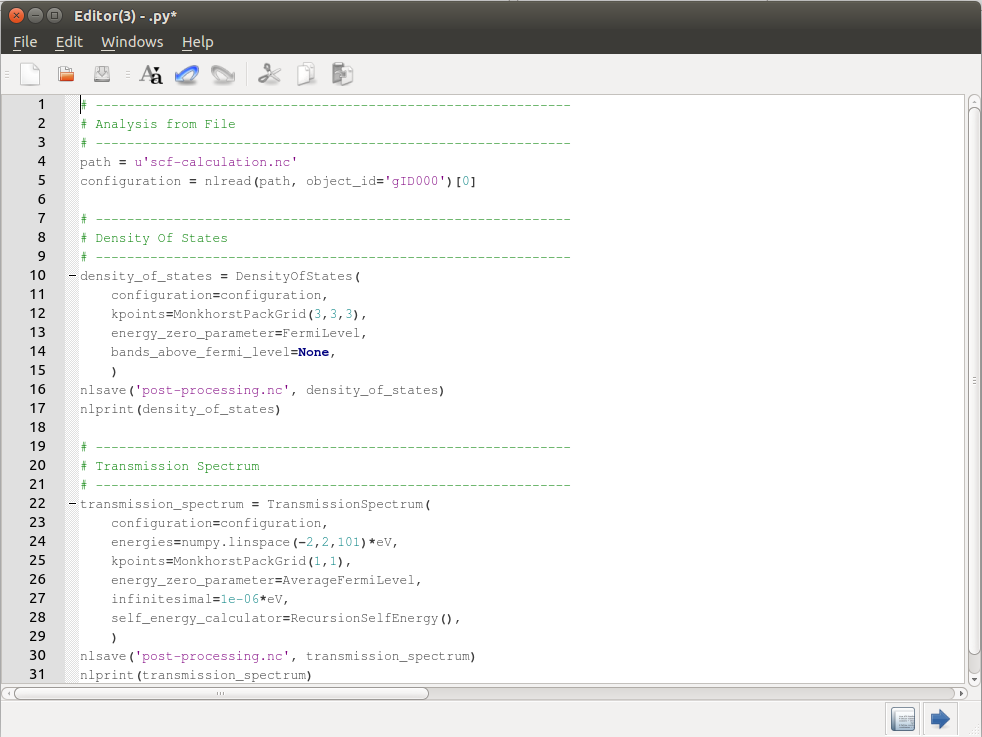
Task: Click 'nlprint(transmission_spectrum)' on line 31
Action: click(196, 675)
